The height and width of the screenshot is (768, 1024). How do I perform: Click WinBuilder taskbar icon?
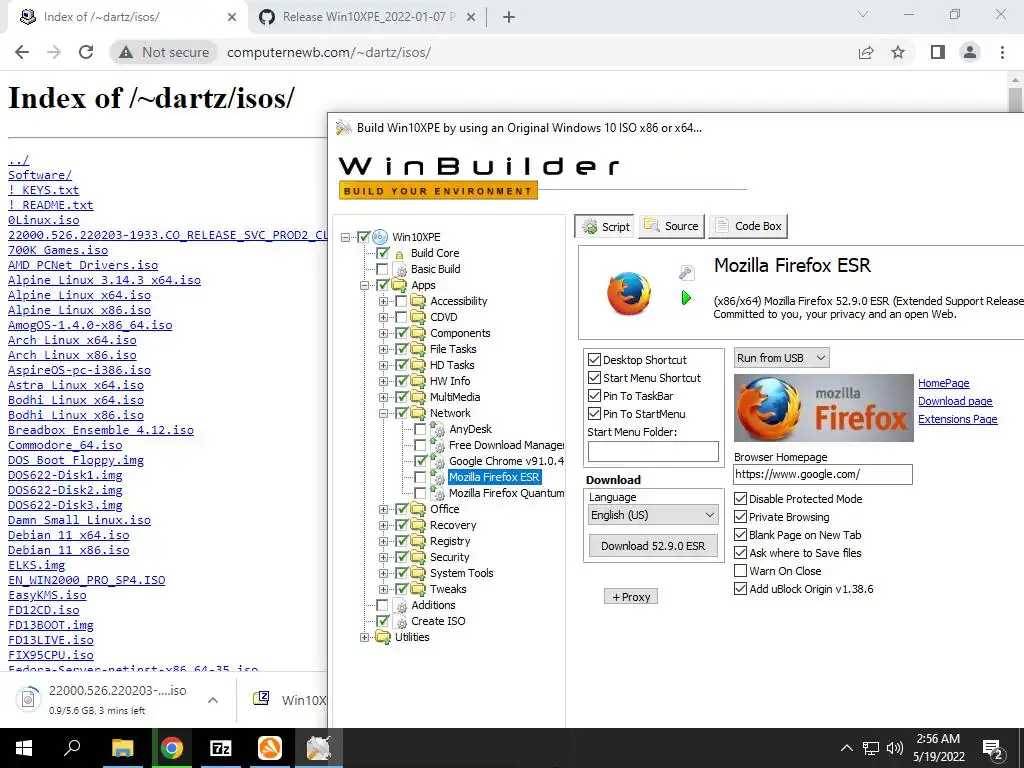319,748
